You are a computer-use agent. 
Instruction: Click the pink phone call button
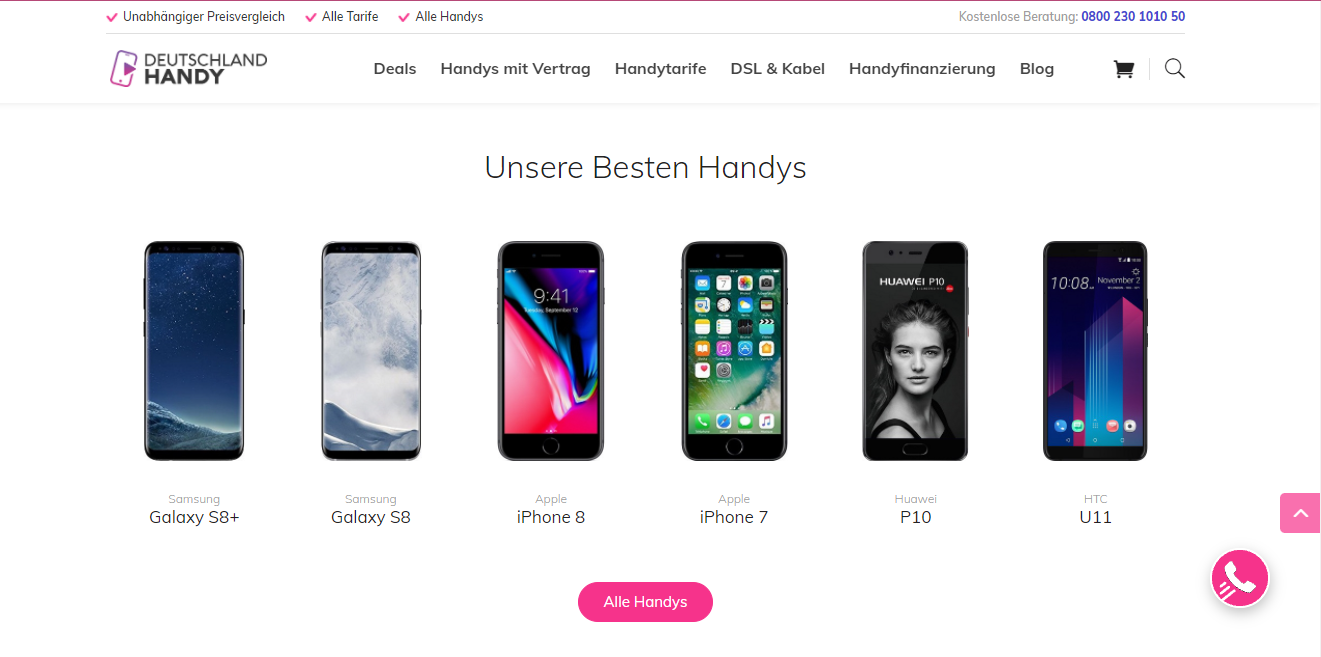tap(1240, 578)
